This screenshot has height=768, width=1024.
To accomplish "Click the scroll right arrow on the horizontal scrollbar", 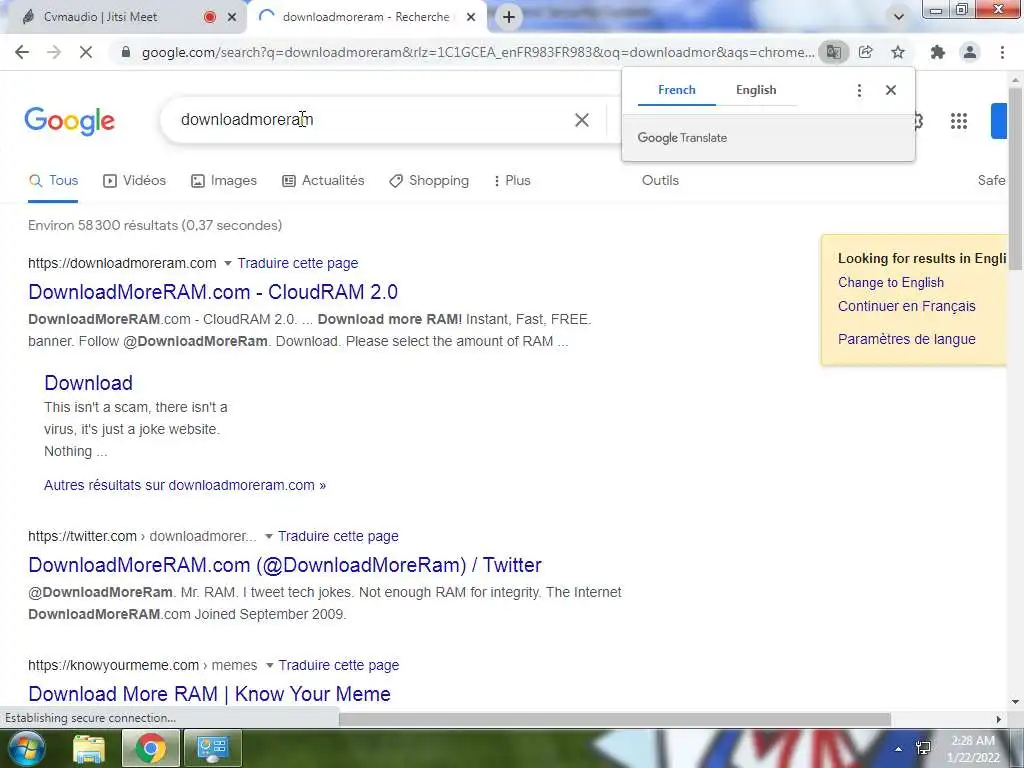I will click(999, 719).
